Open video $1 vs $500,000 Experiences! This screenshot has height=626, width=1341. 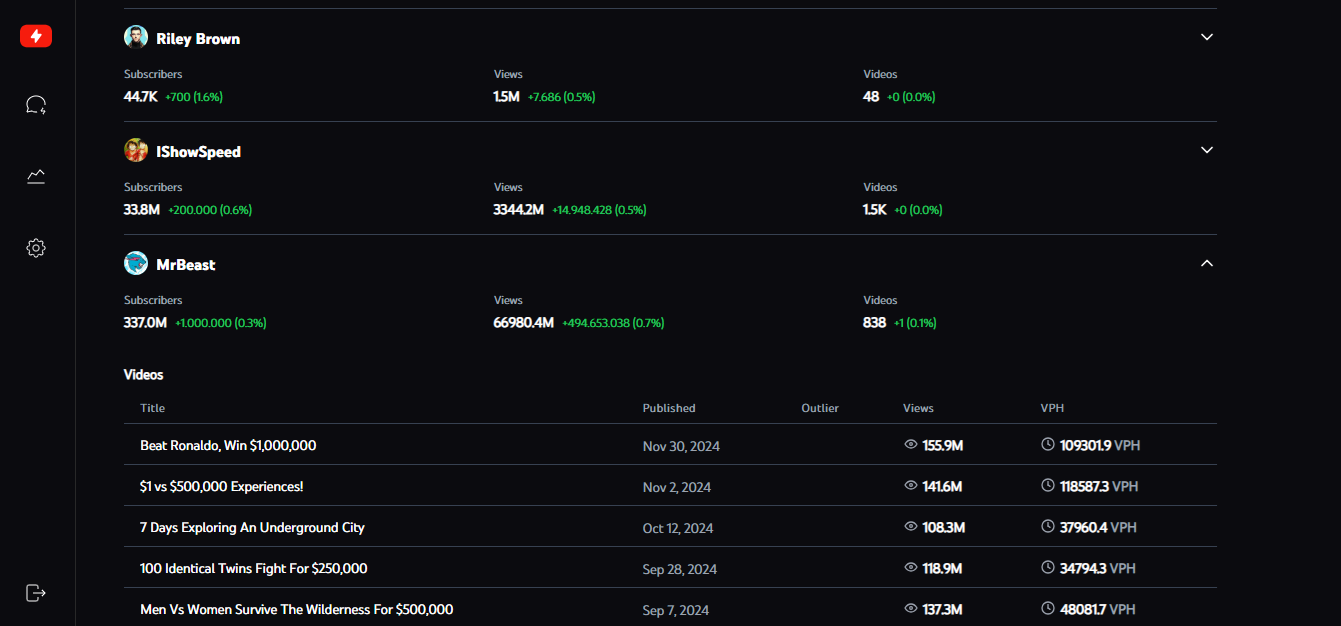[222, 486]
